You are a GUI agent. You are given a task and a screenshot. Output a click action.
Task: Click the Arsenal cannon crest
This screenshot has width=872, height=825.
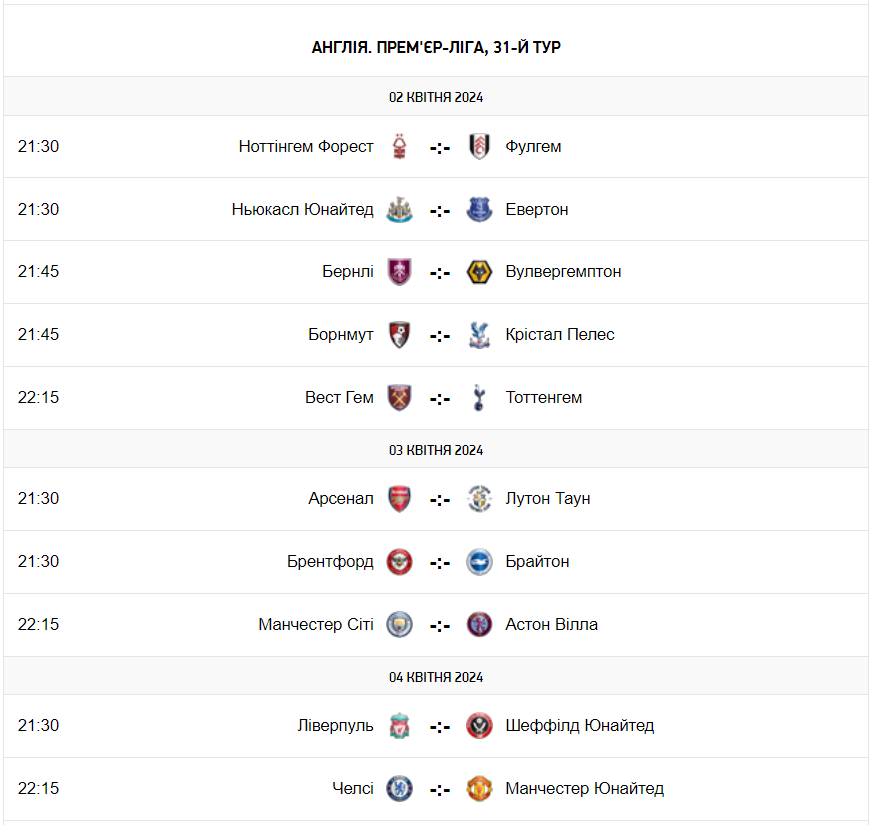[x=400, y=499]
